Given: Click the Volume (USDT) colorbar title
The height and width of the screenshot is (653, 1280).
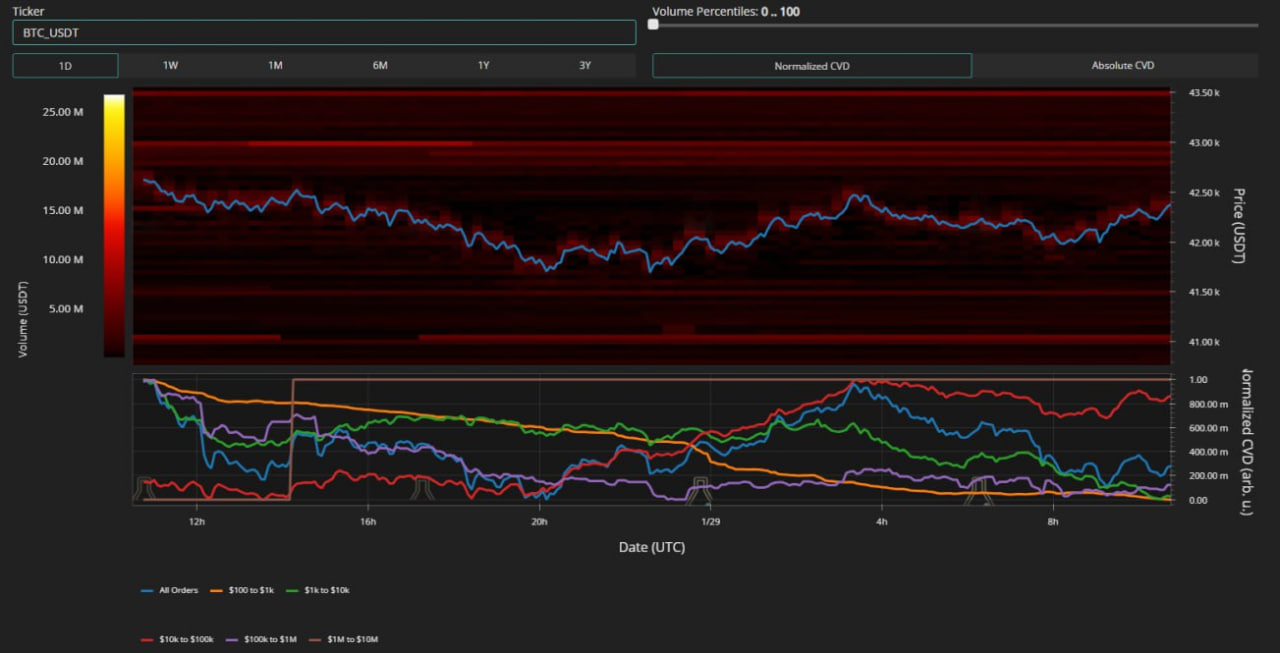Looking at the screenshot, I should 23,318.
